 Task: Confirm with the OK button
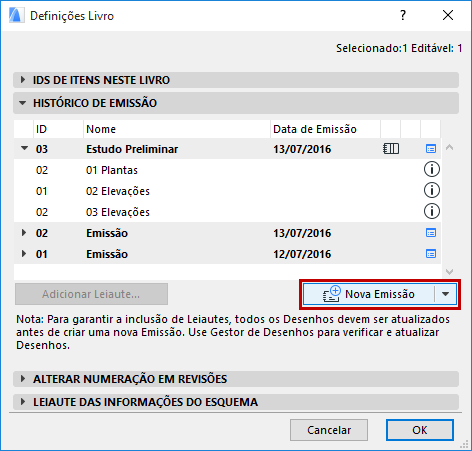420,430
